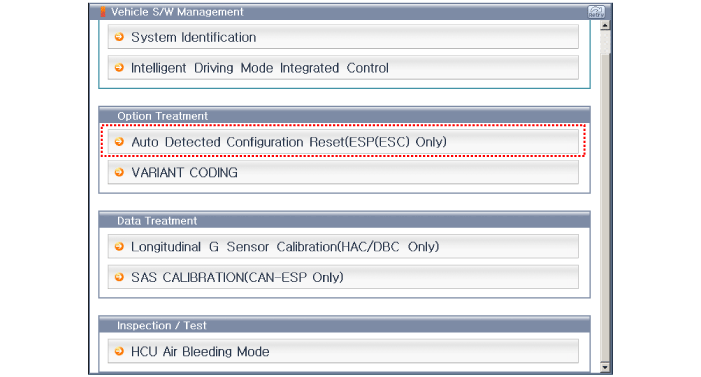The width and height of the screenshot is (701, 377).
Task: Start Longitudinal G Sensor Calibration(HAC/DBC Only)
Action: [x=343, y=246]
